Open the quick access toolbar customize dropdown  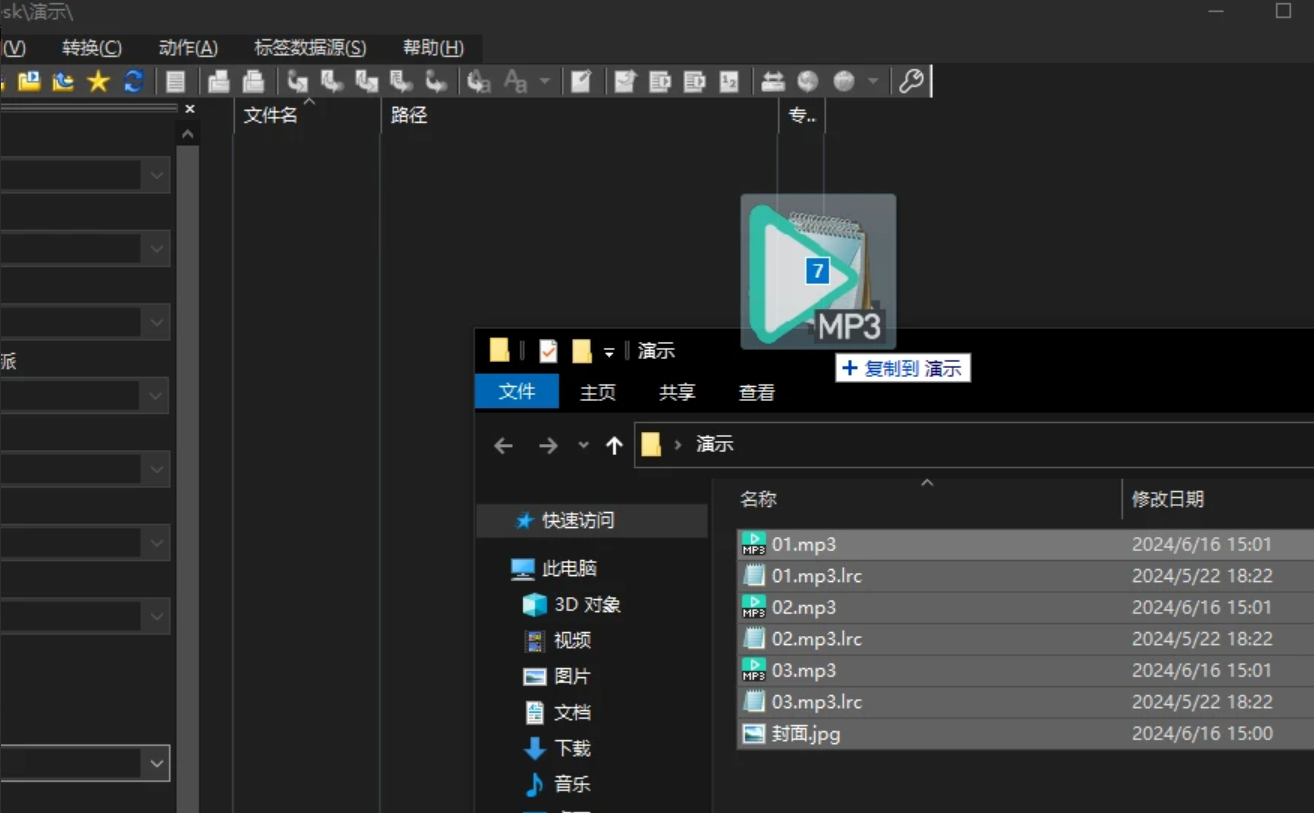[608, 352]
